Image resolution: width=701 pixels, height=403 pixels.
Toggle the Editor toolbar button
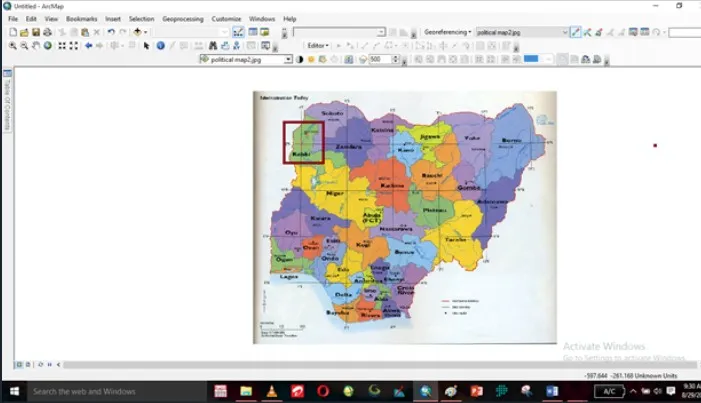tap(238, 32)
